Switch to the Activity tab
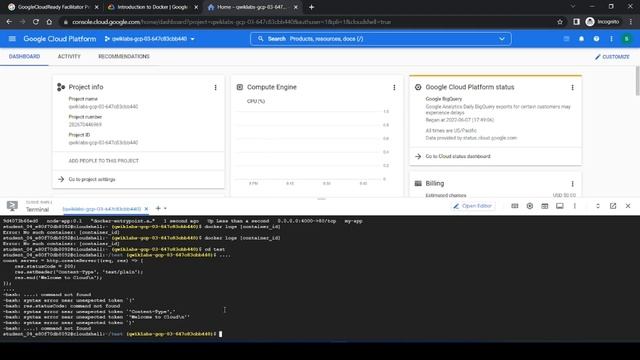The image size is (640, 360). 69,56
